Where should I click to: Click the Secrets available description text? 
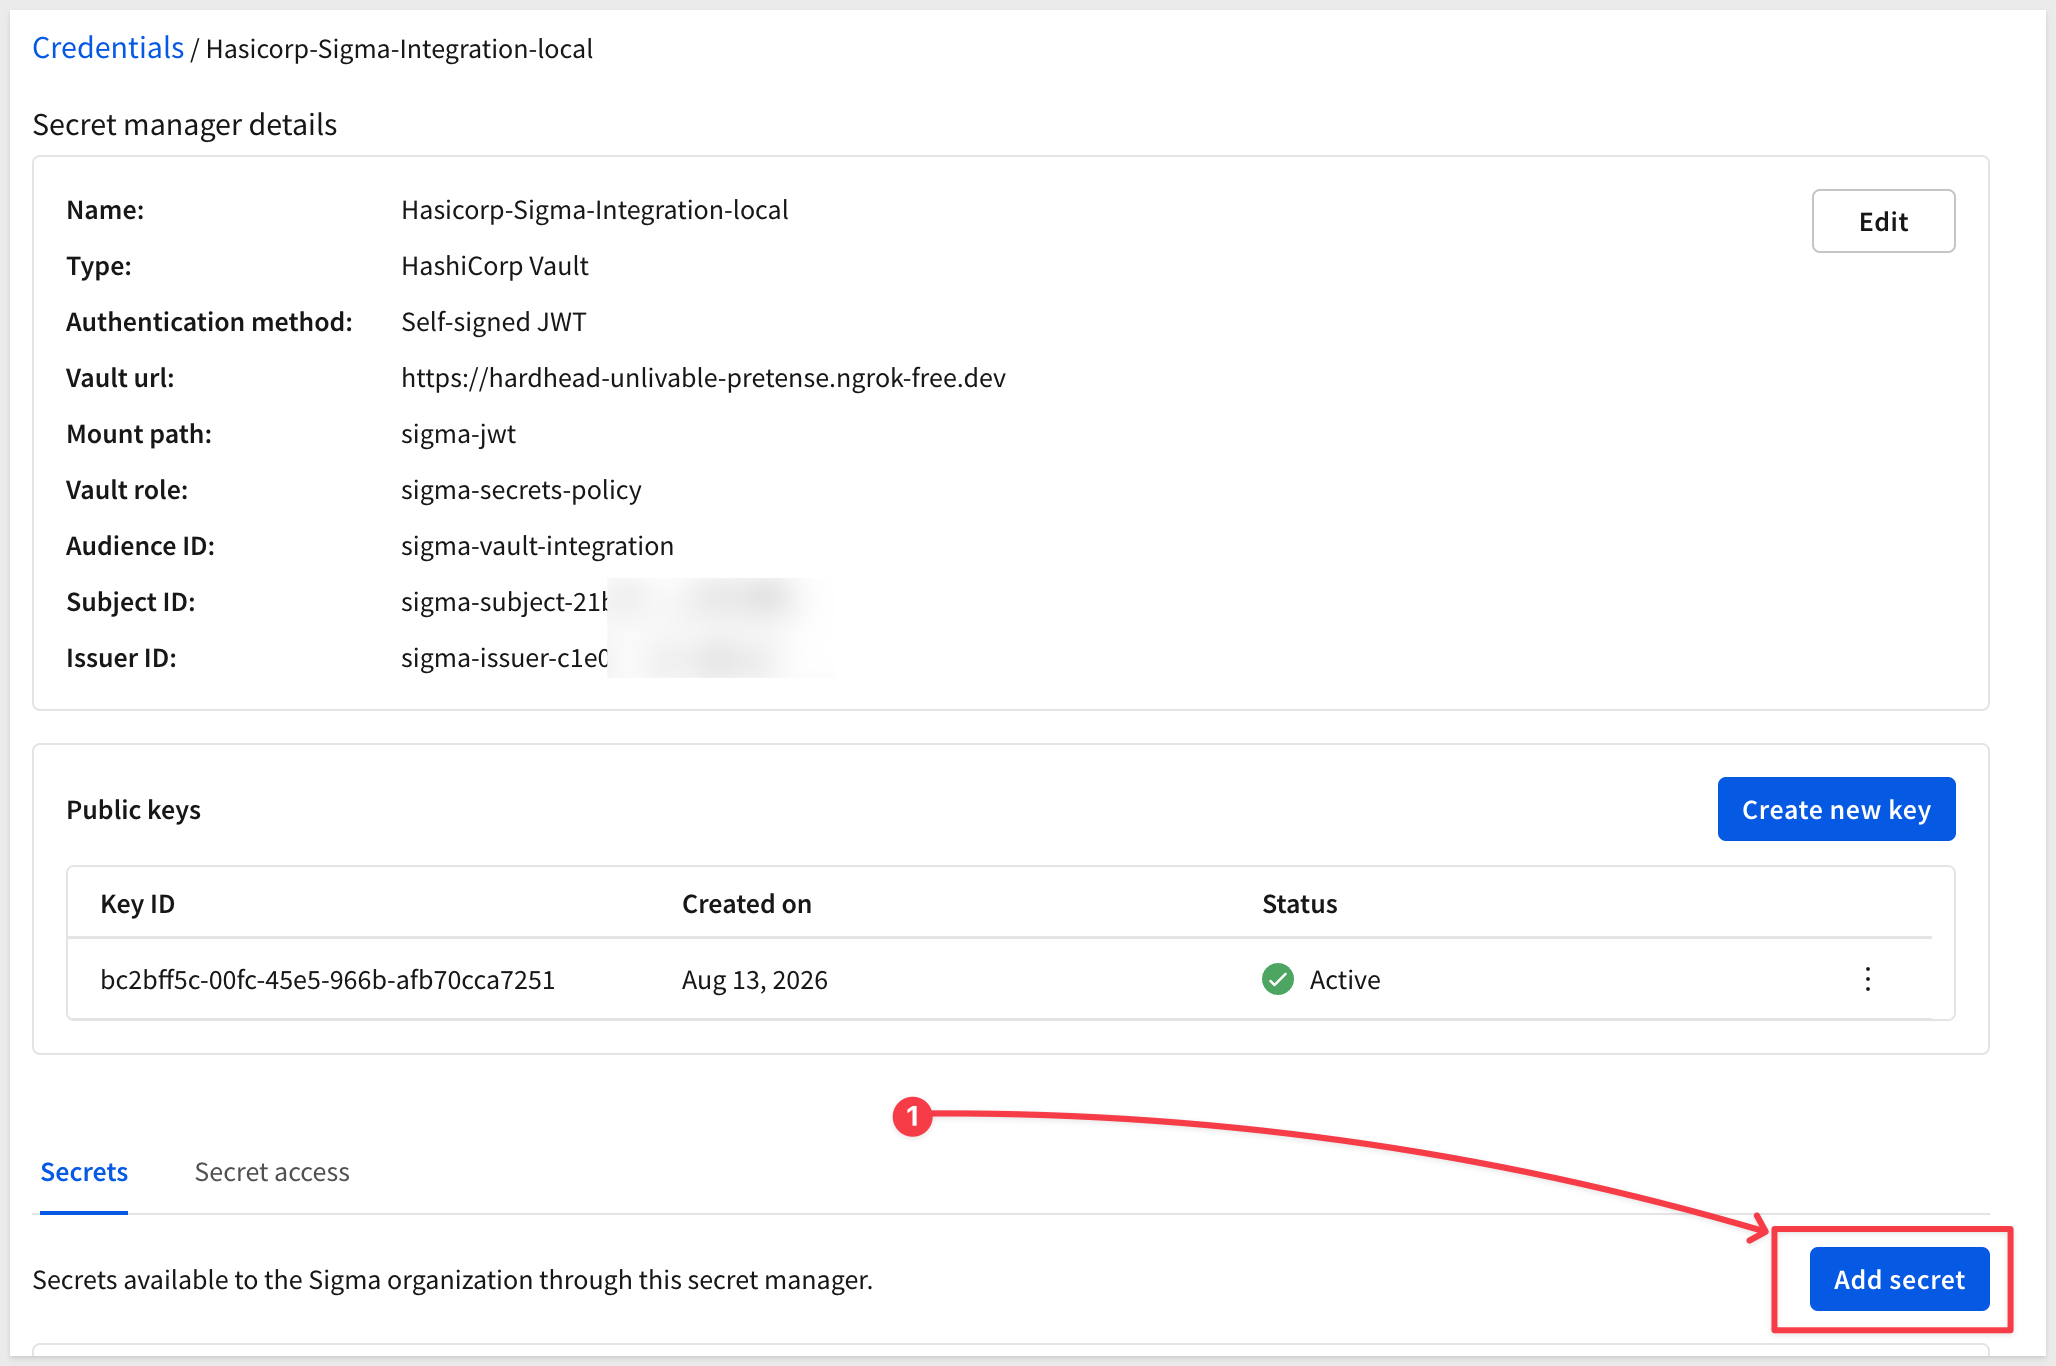click(x=452, y=1279)
